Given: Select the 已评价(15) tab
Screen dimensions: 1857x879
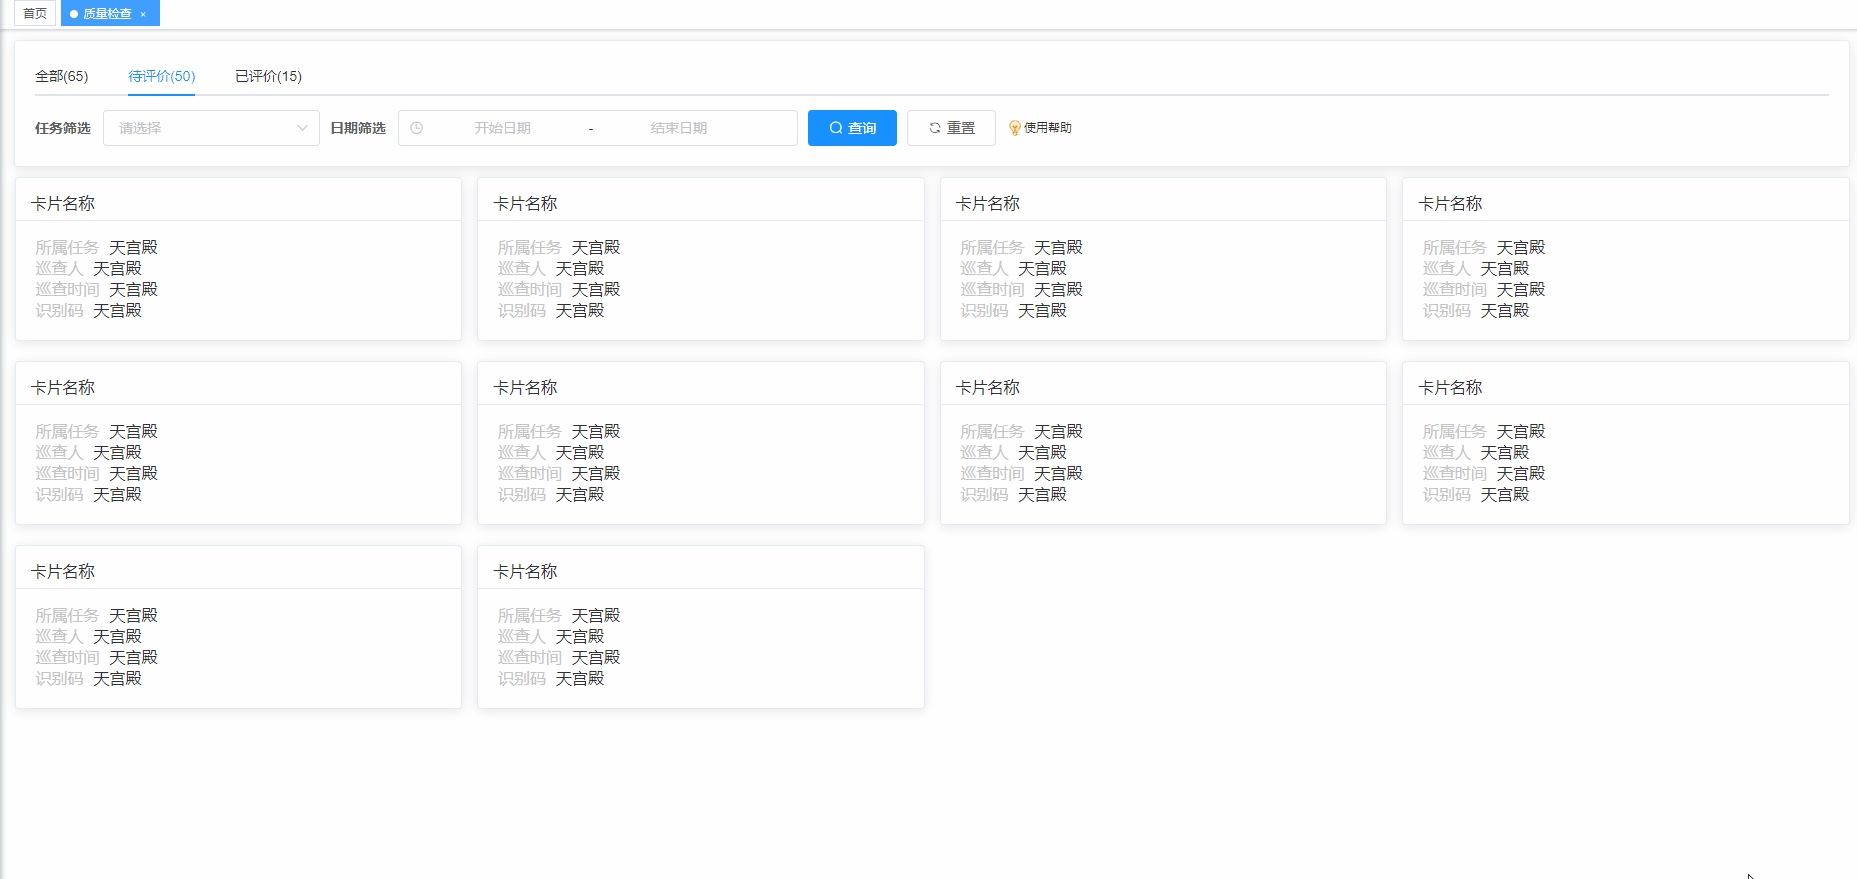Looking at the screenshot, I should click(268, 76).
